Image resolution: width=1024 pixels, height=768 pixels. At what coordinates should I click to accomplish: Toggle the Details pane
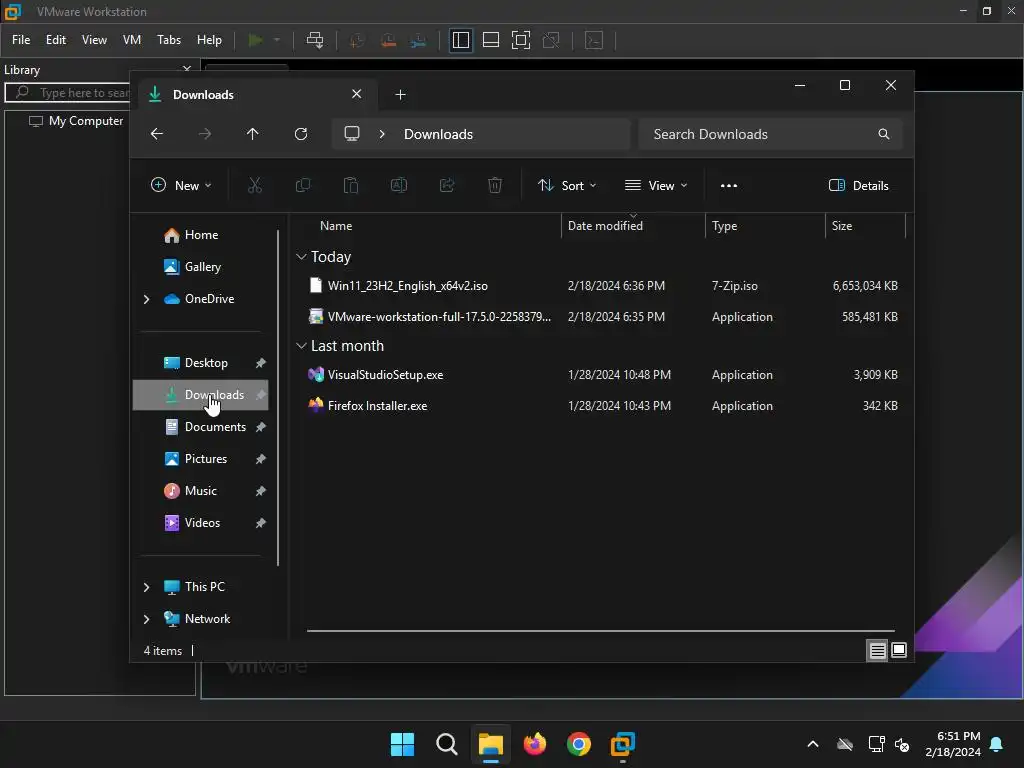859,185
